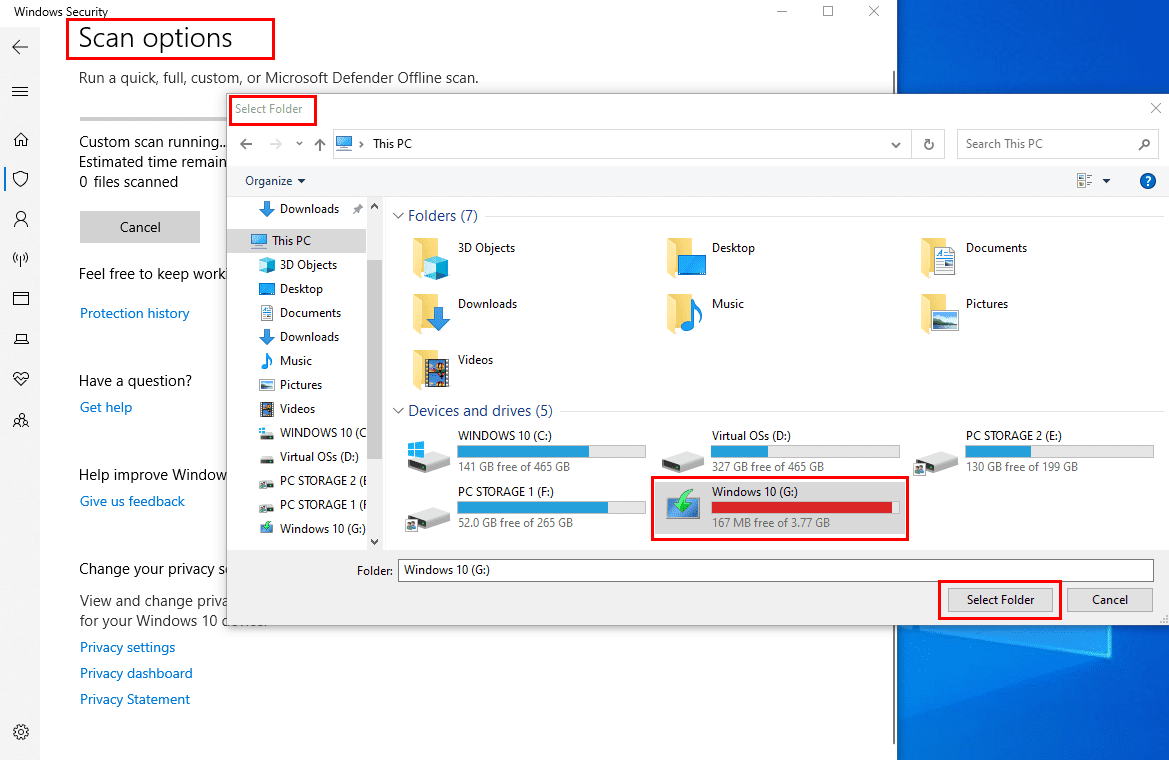
Task: Click the Folder name input field
Action: pyautogui.click(x=775, y=570)
